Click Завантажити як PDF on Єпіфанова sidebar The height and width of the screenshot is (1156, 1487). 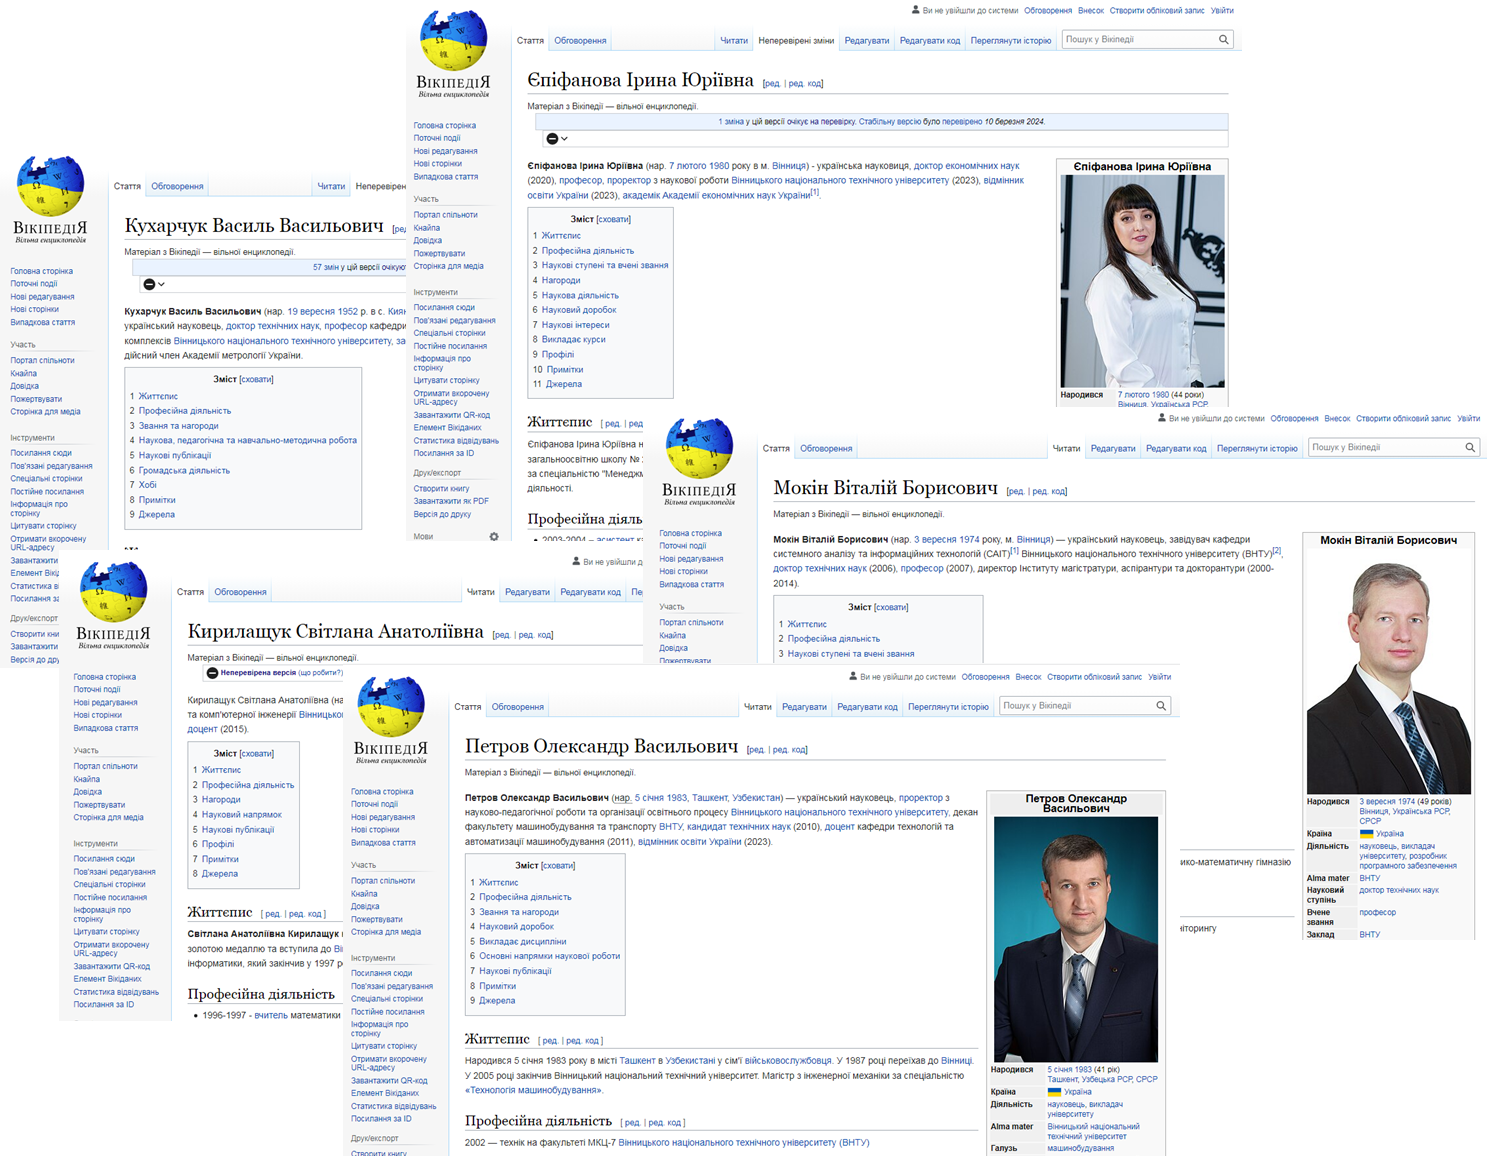coord(451,501)
